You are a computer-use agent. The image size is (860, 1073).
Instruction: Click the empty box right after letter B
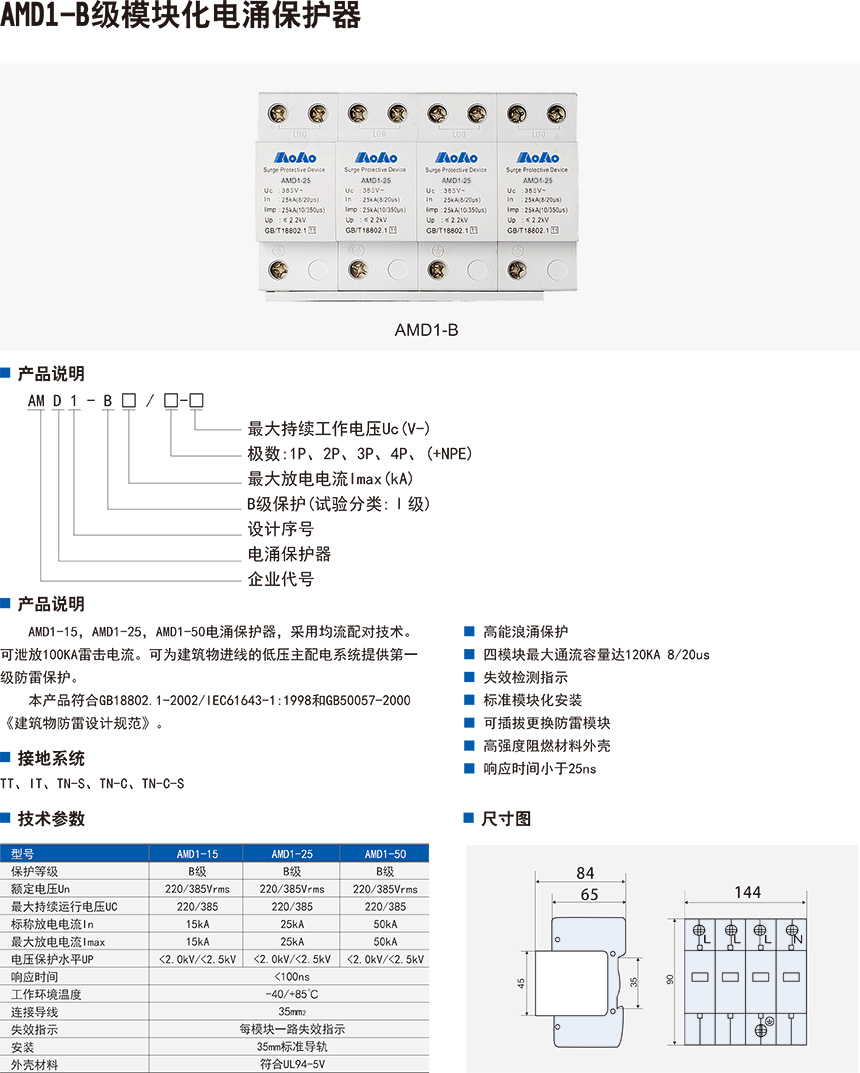[x=129, y=401]
